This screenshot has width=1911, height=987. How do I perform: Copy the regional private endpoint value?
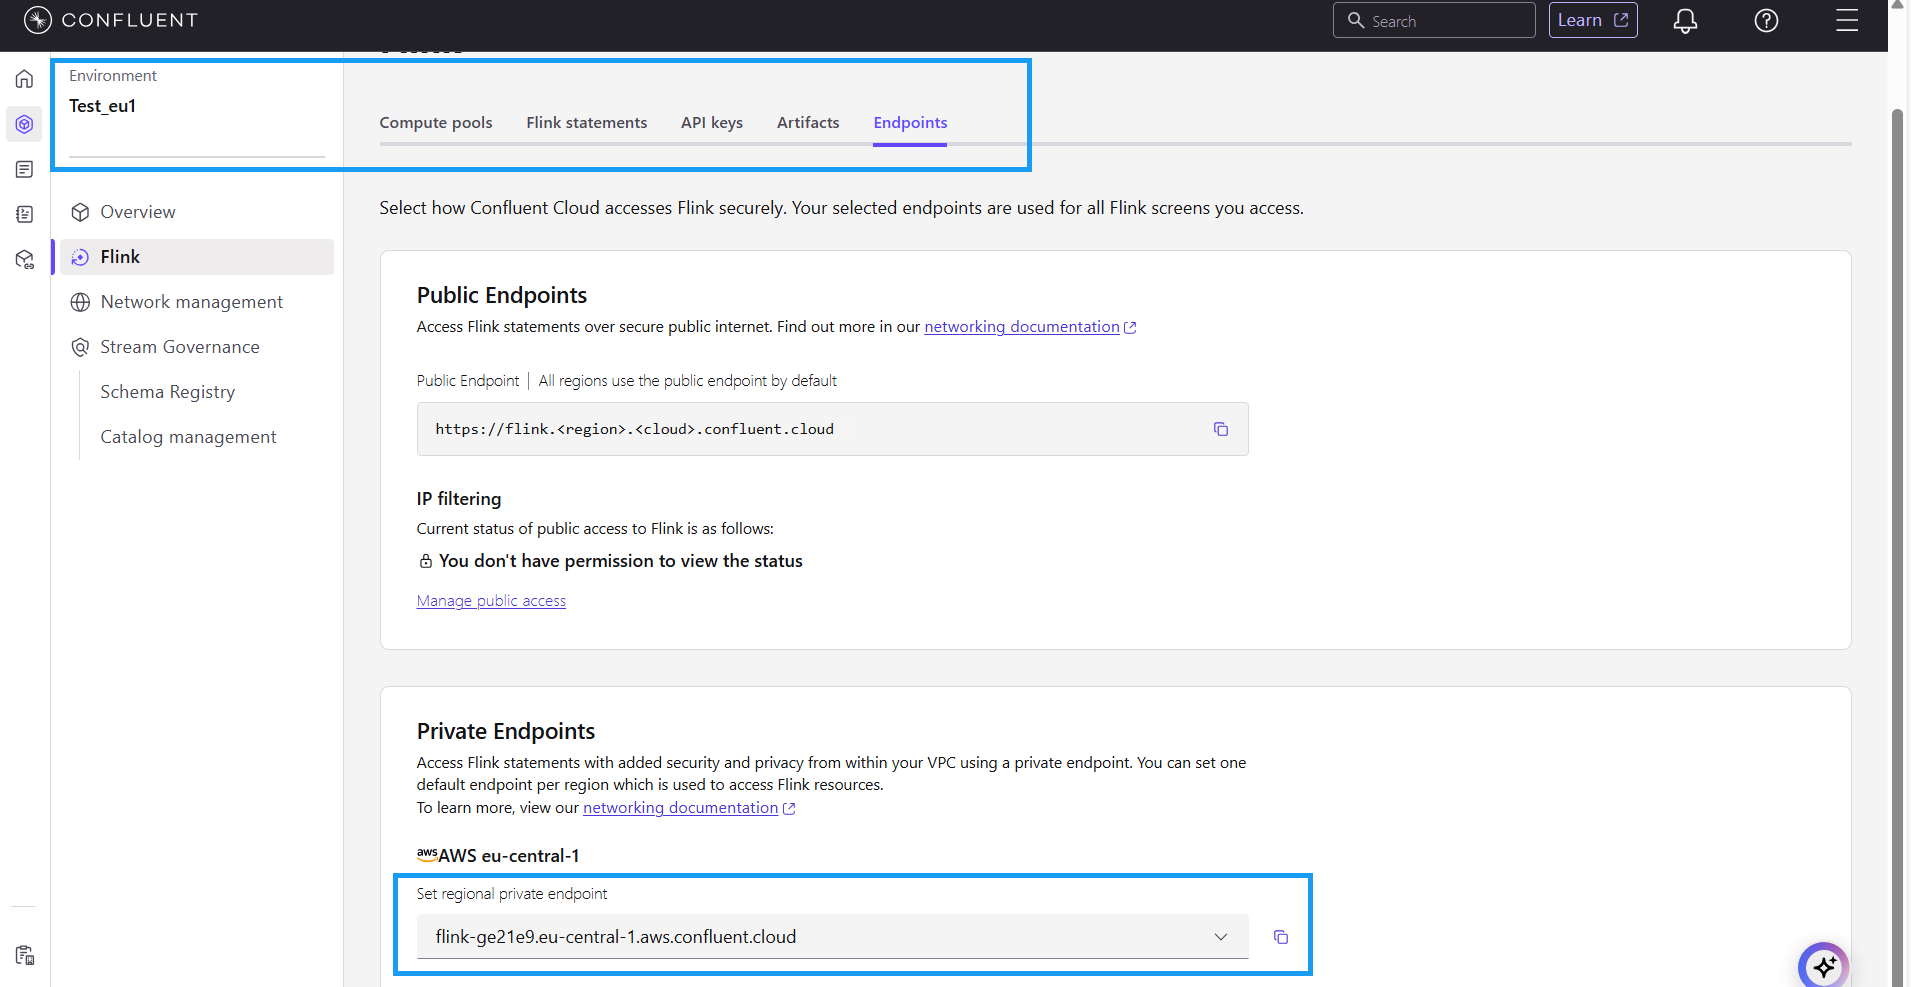pos(1281,937)
